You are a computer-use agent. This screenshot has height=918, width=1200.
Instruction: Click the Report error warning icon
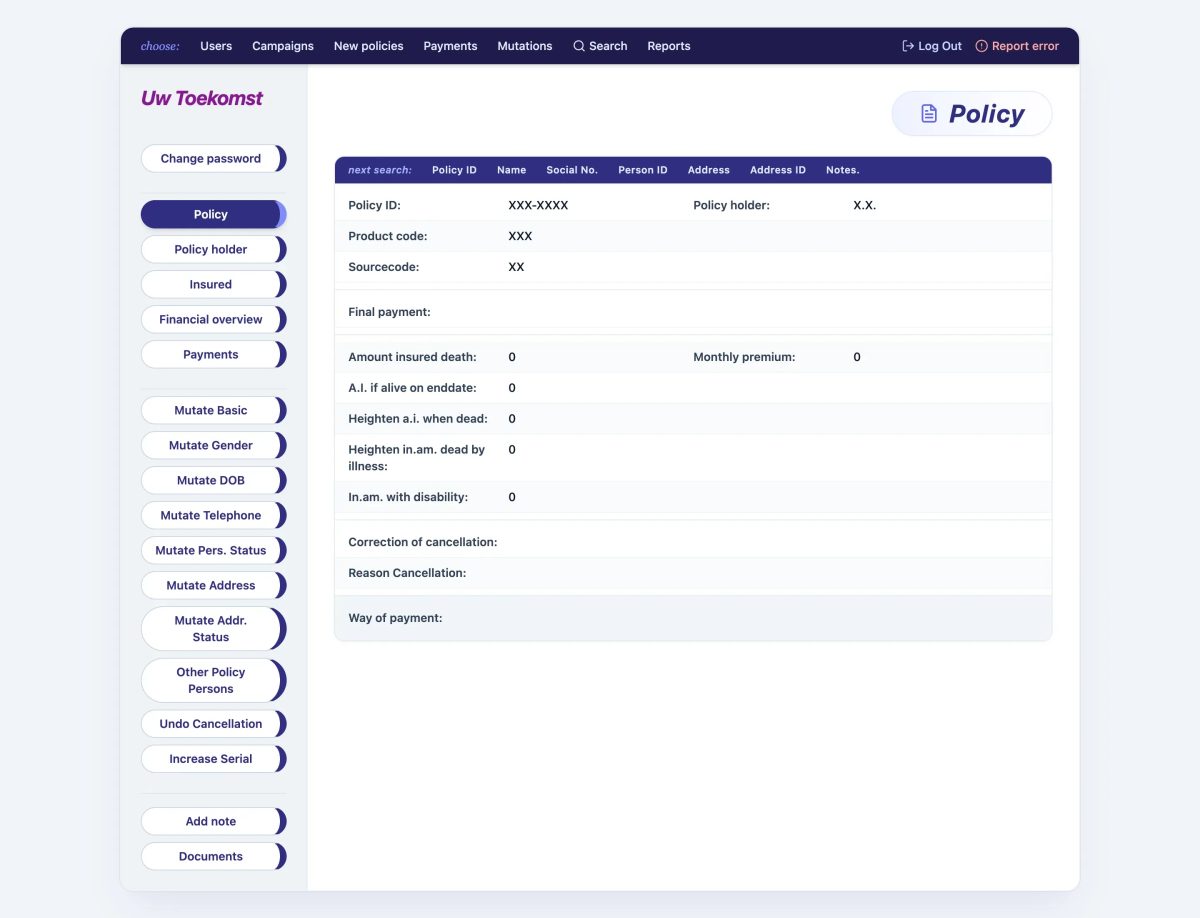pyautogui.click(x=981, y=46)
